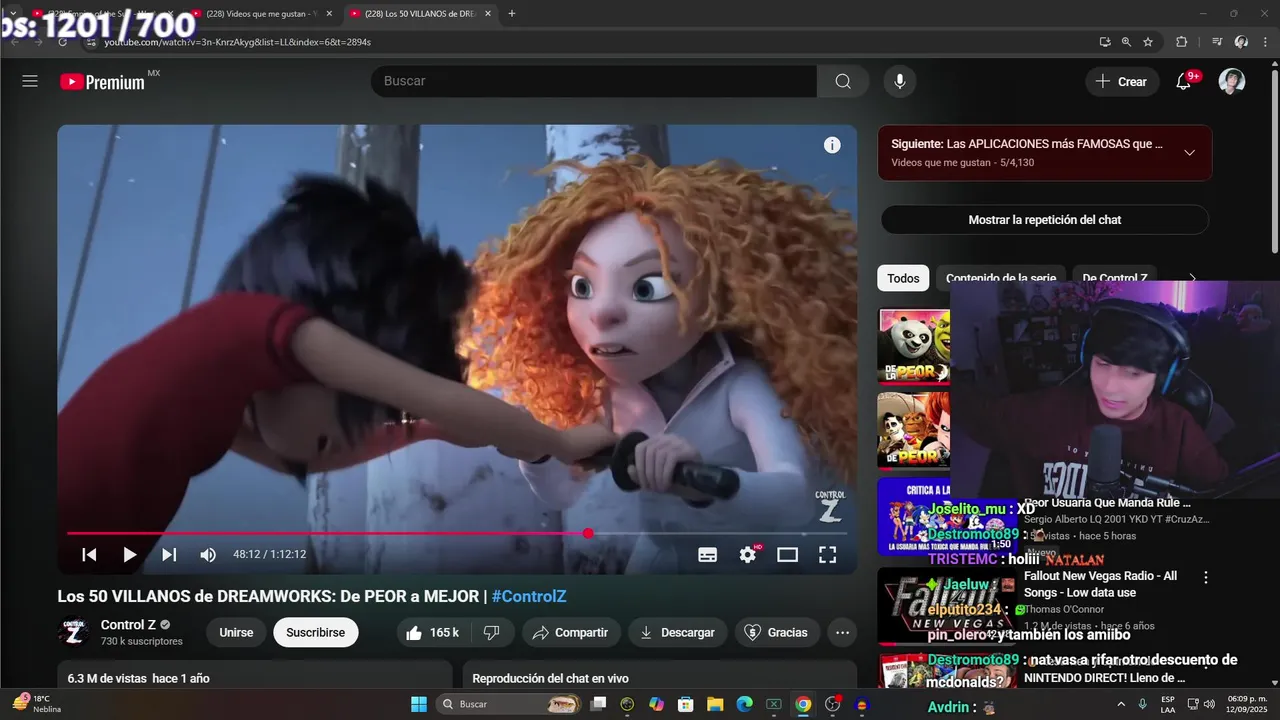Open the Chrome extensions puzzle icon
Screen dimensions: 1280x720
(x=1181, y=42)
